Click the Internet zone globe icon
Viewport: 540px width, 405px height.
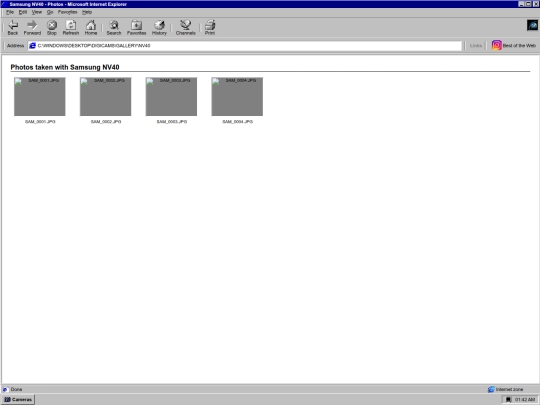[491, 390]
